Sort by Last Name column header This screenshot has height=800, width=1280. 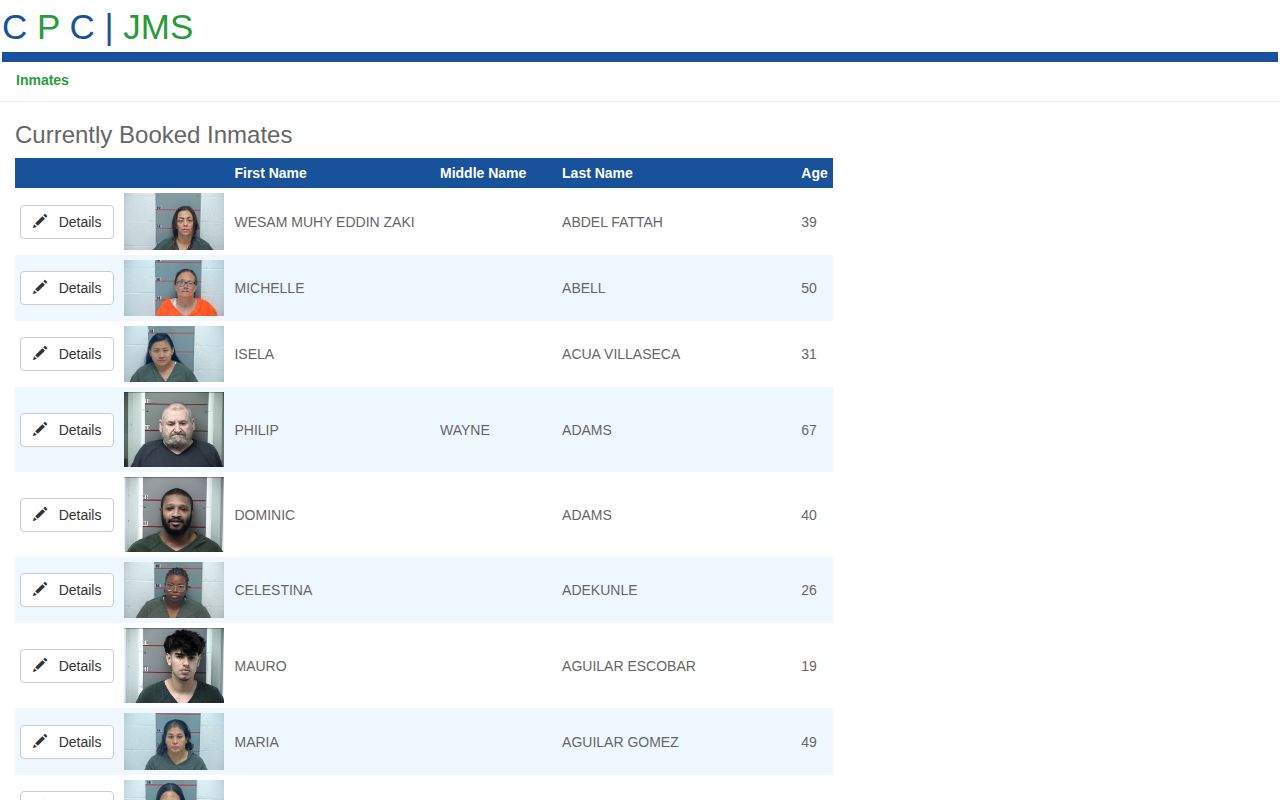(597, 173)
